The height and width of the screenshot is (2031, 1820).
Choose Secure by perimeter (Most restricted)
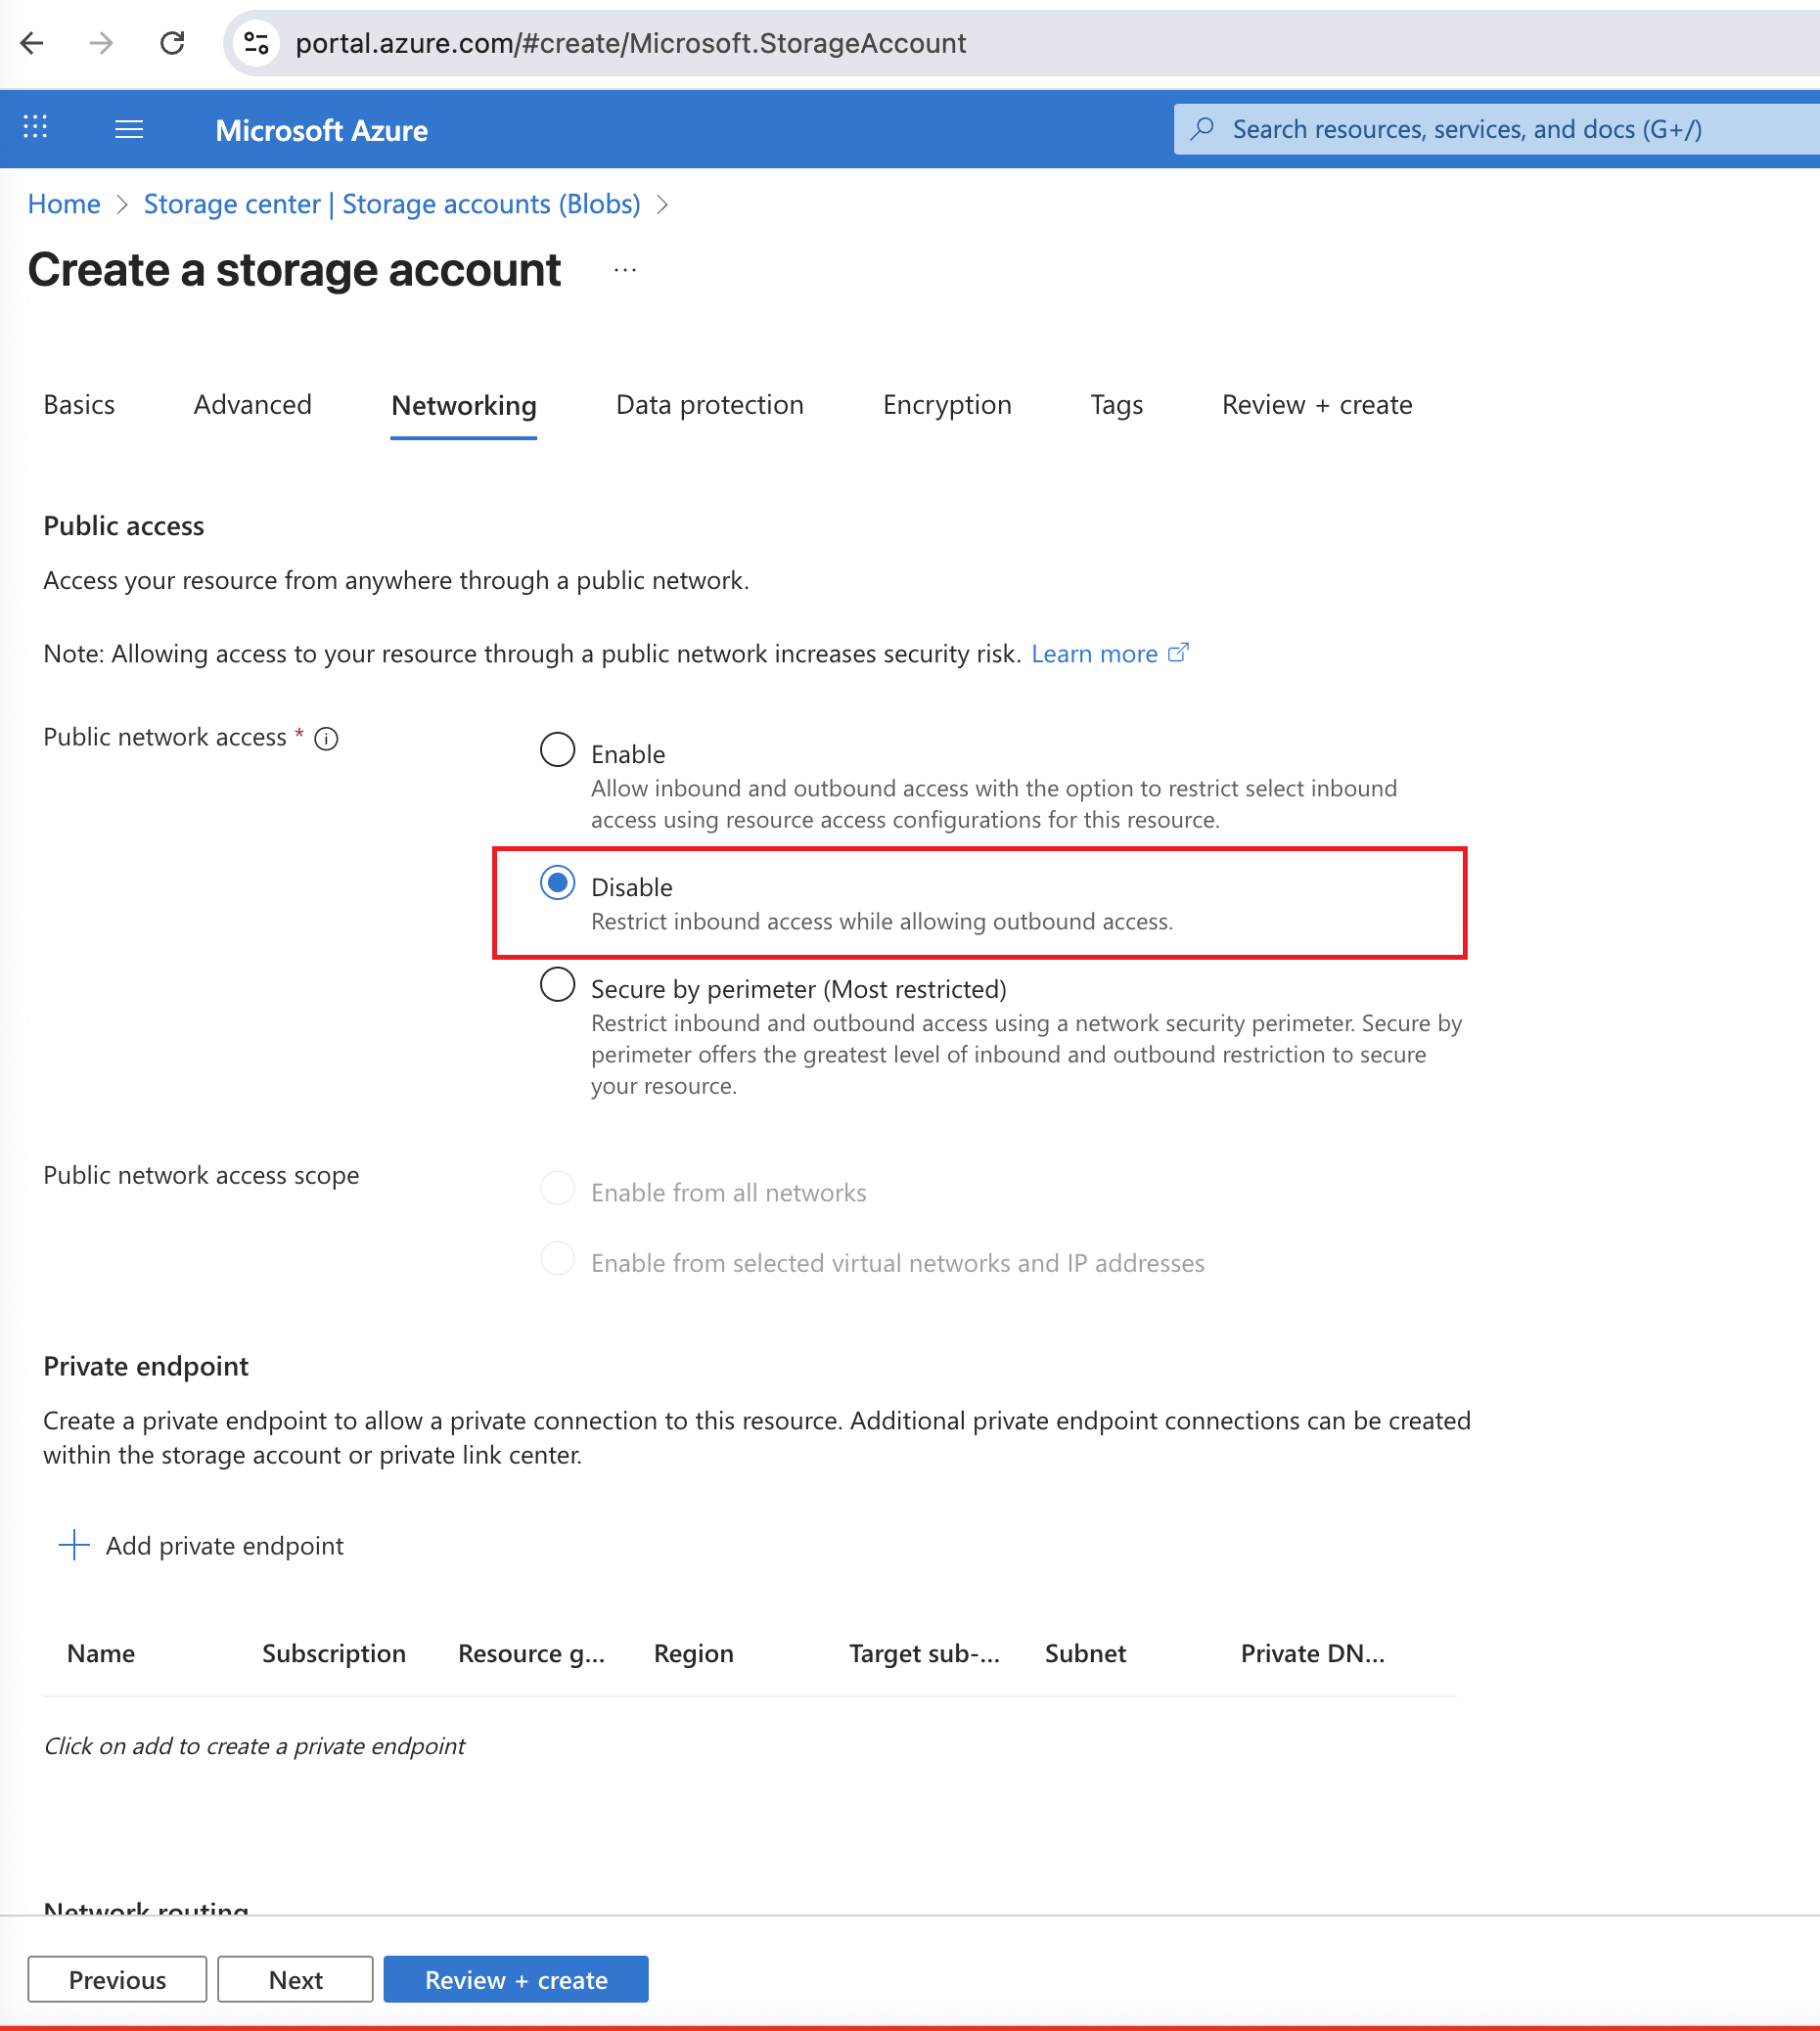point(557,985)
